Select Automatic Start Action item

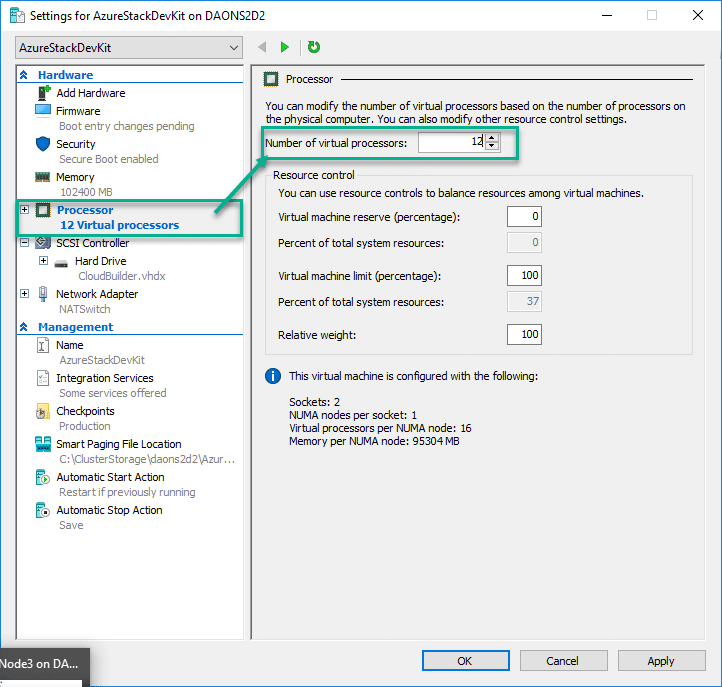pyautogui.click(x=110, y=477)
